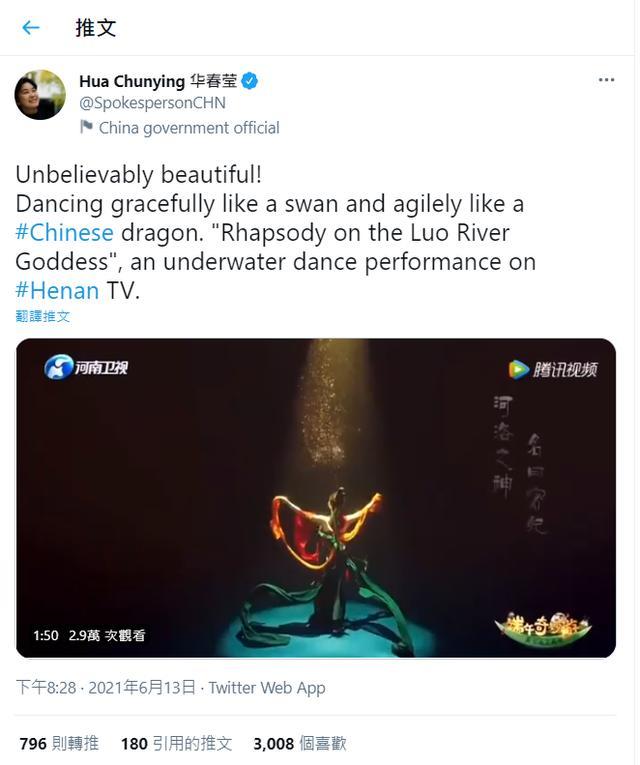This screenshot has height=765, width=640.
Task: Open the #Henan hashtag
Action: [57, 291]
